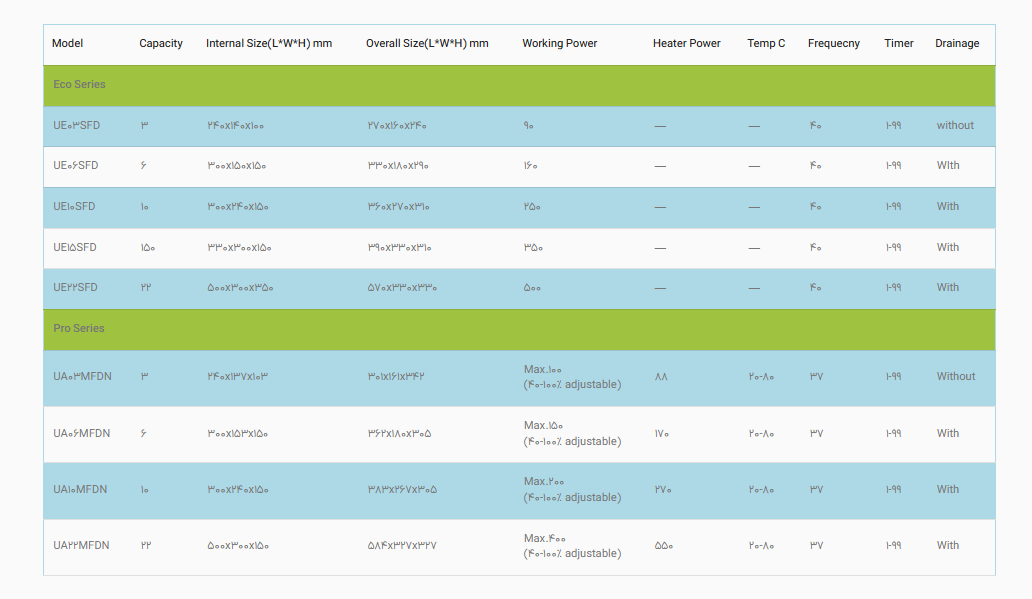Click the Timer column header
This screenshot has height=599, width=1032.
point(899,44)
